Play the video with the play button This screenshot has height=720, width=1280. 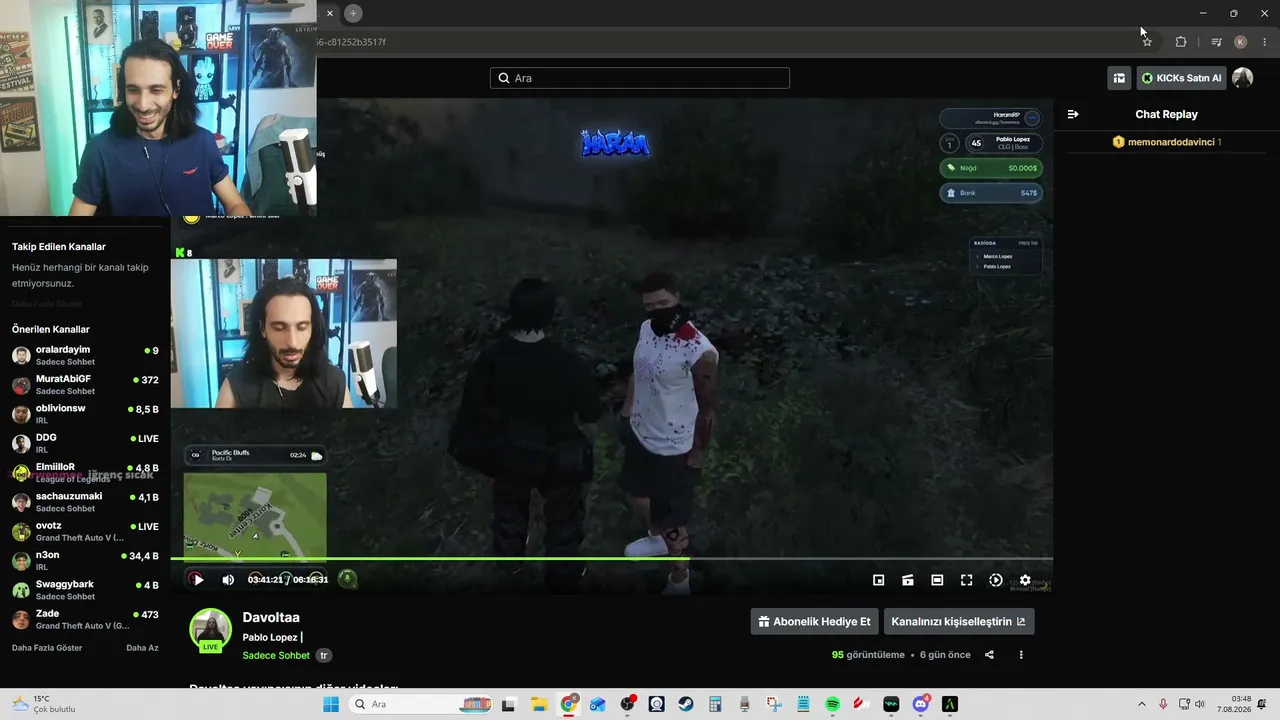point(198,579)
